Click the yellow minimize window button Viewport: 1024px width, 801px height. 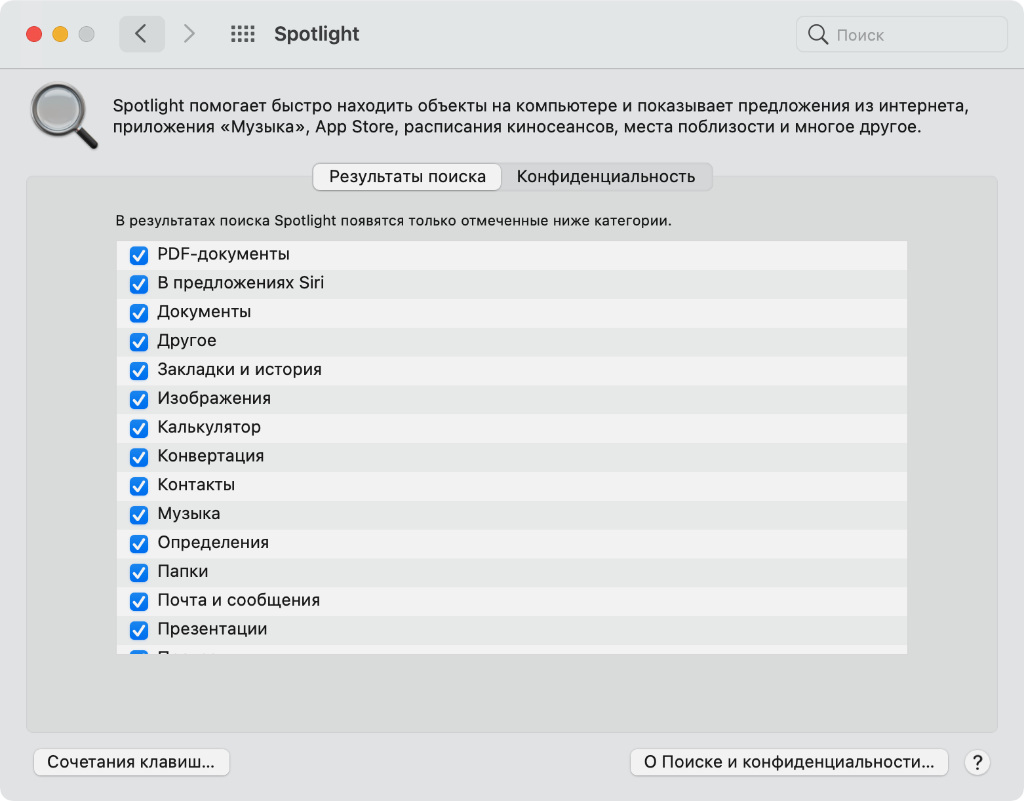point(60,34)
